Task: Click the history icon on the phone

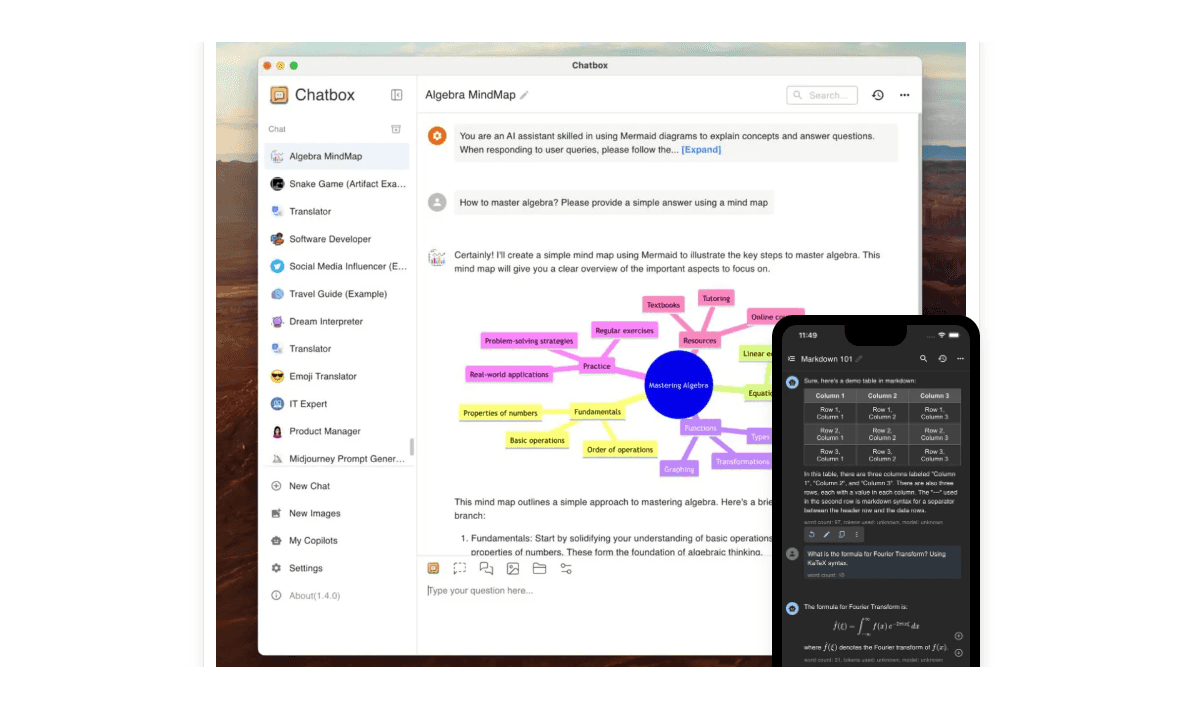Action: coord(942,359)
